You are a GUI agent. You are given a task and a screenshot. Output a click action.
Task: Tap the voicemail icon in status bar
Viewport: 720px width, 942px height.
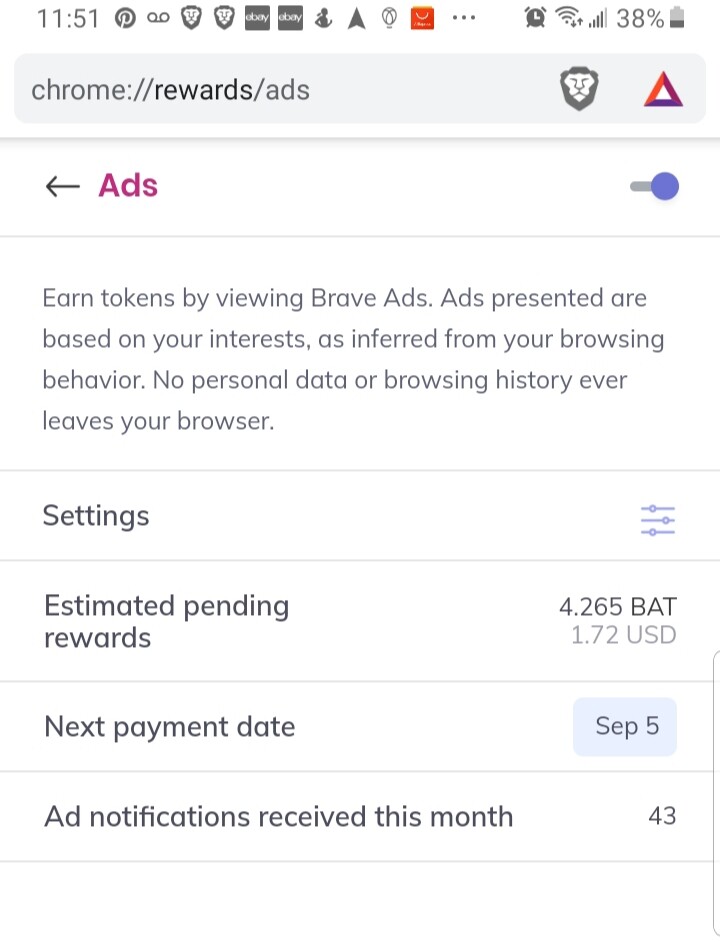(x=158, y=18)
